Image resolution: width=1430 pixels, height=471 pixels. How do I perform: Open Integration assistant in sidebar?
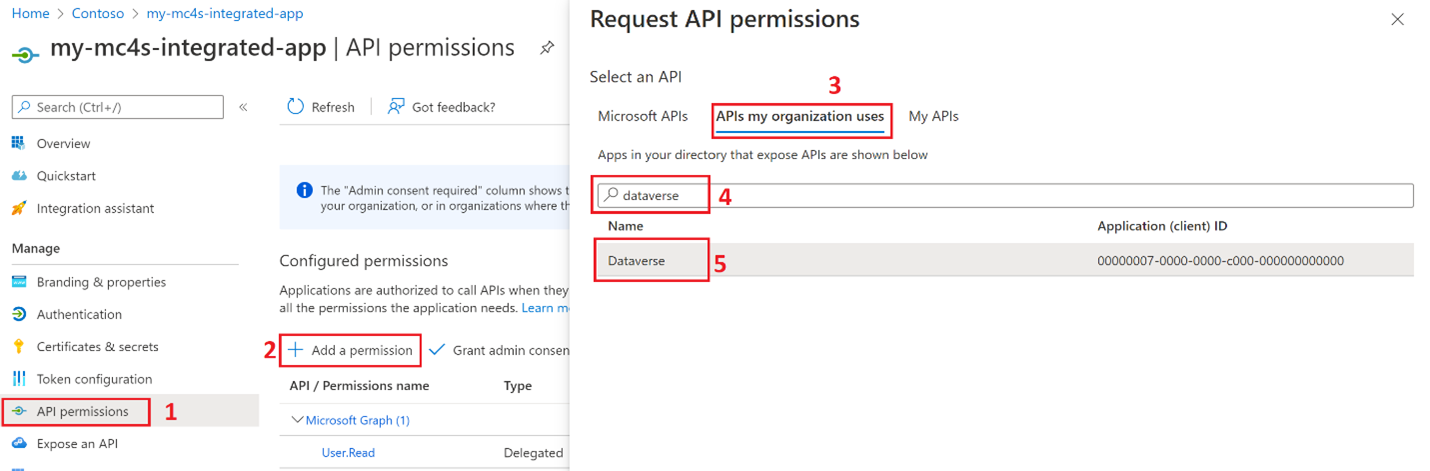[x=95, y=208]
